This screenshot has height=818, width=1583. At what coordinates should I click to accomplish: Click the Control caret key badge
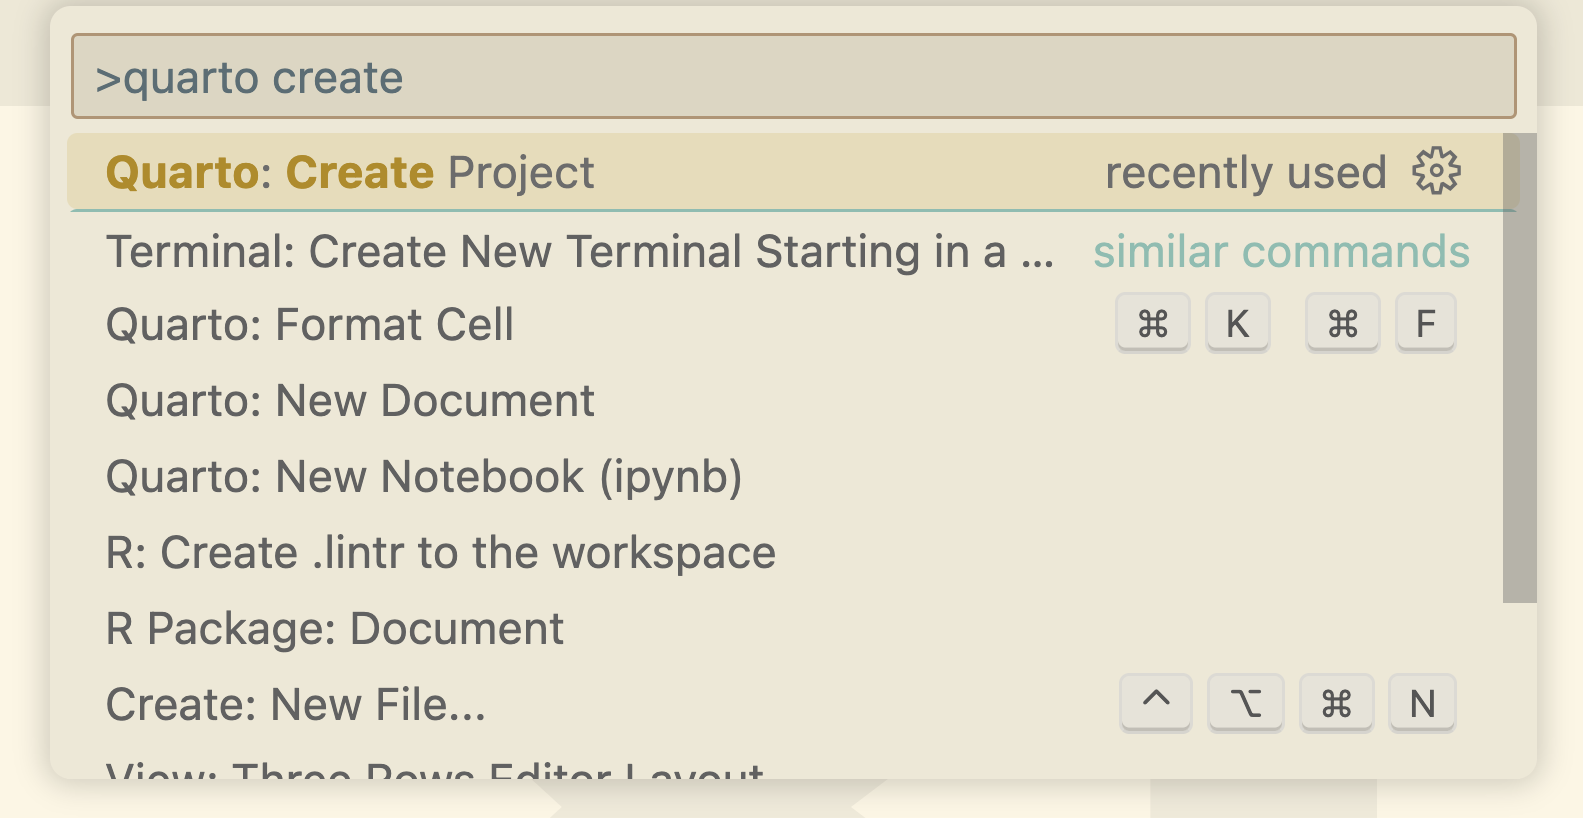coord(1155,703)
